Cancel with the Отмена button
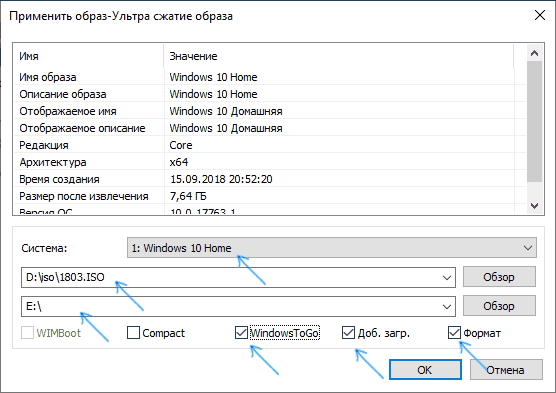This screenshot has height=393, width=556. click(506, 370)
